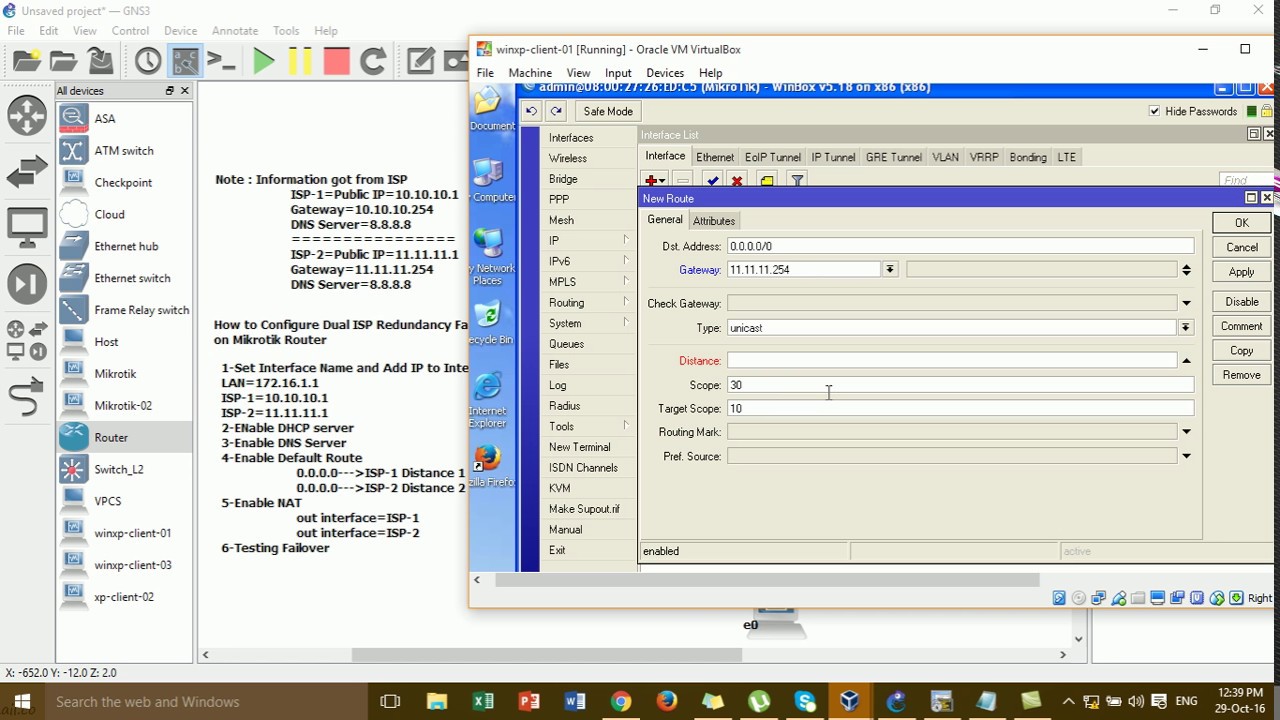Switch to Attributes tab in New Route
The image size is (1280, 720).
click(714, 221)
